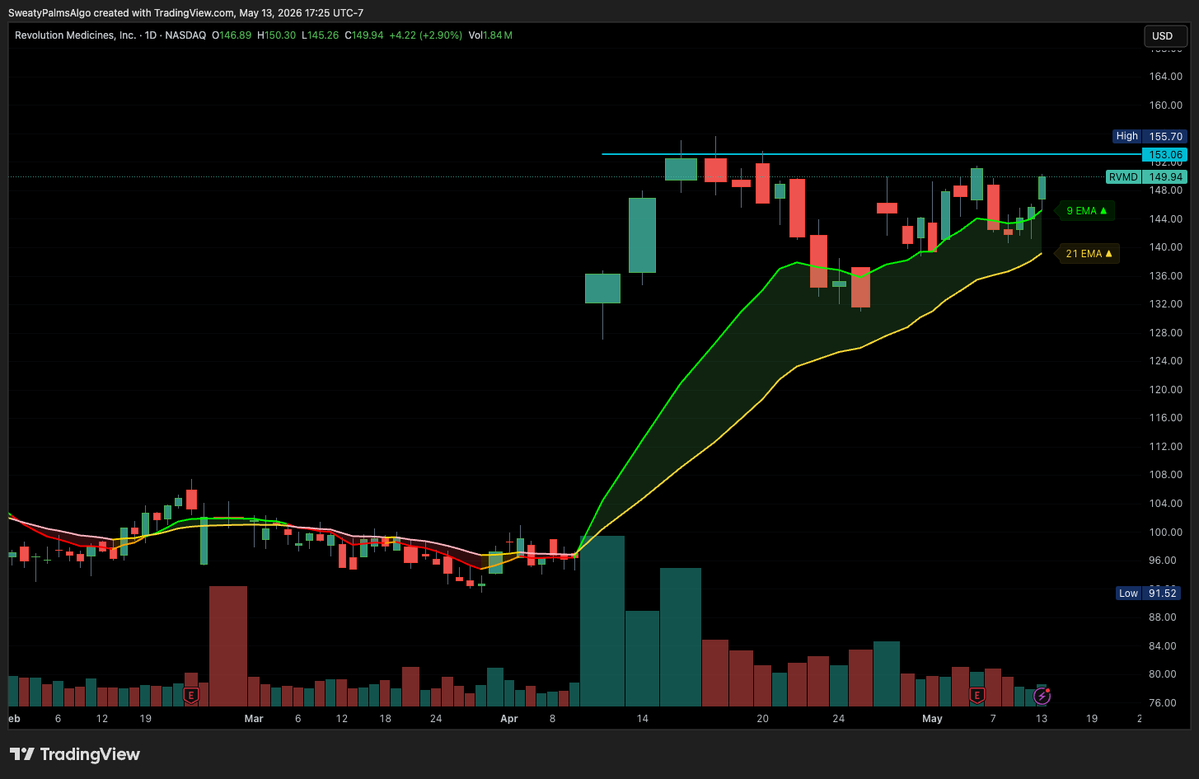Click the cyan 153.06 price label
This screenshot has height=779, width=1199.
click(x=1165, y=154)
